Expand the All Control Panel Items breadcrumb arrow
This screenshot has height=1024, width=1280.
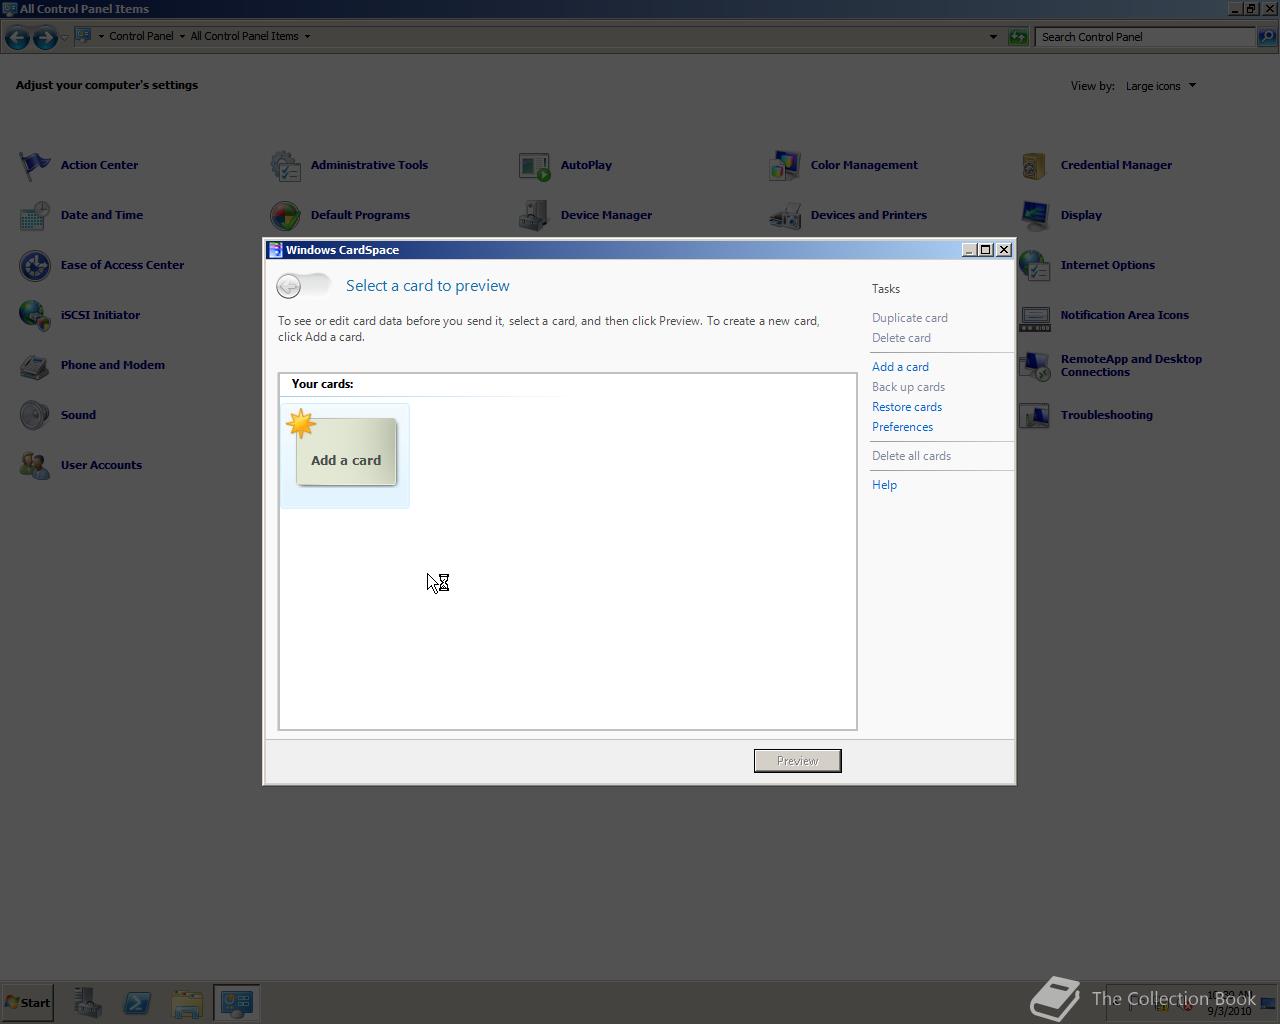tap(307, 36)
